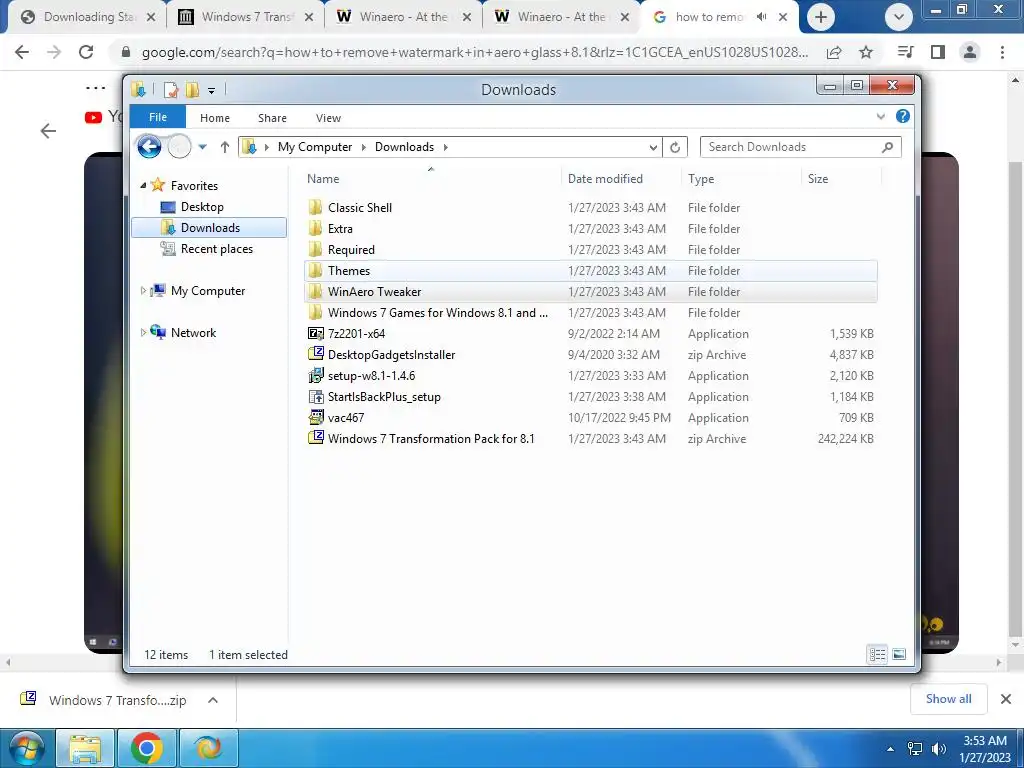Select the Themes folder row
This screenshot has height=768, width=1024.
tap(590, 270)
